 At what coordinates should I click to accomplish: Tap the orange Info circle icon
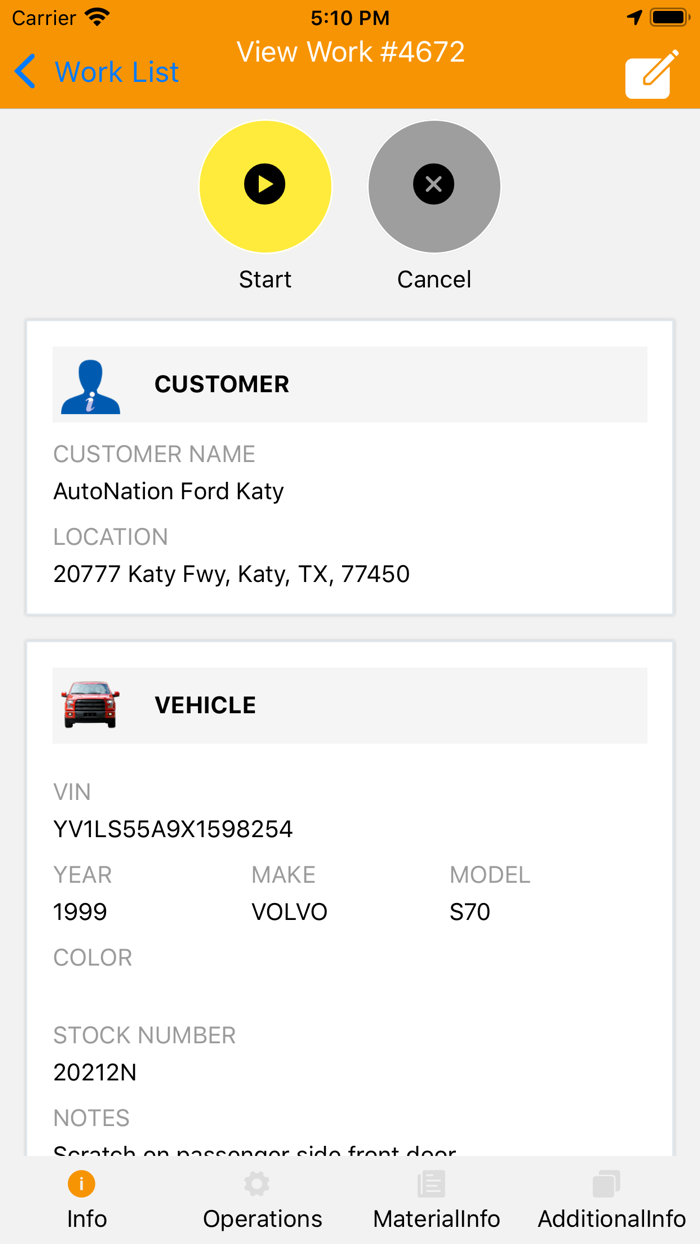[82, 1182]
